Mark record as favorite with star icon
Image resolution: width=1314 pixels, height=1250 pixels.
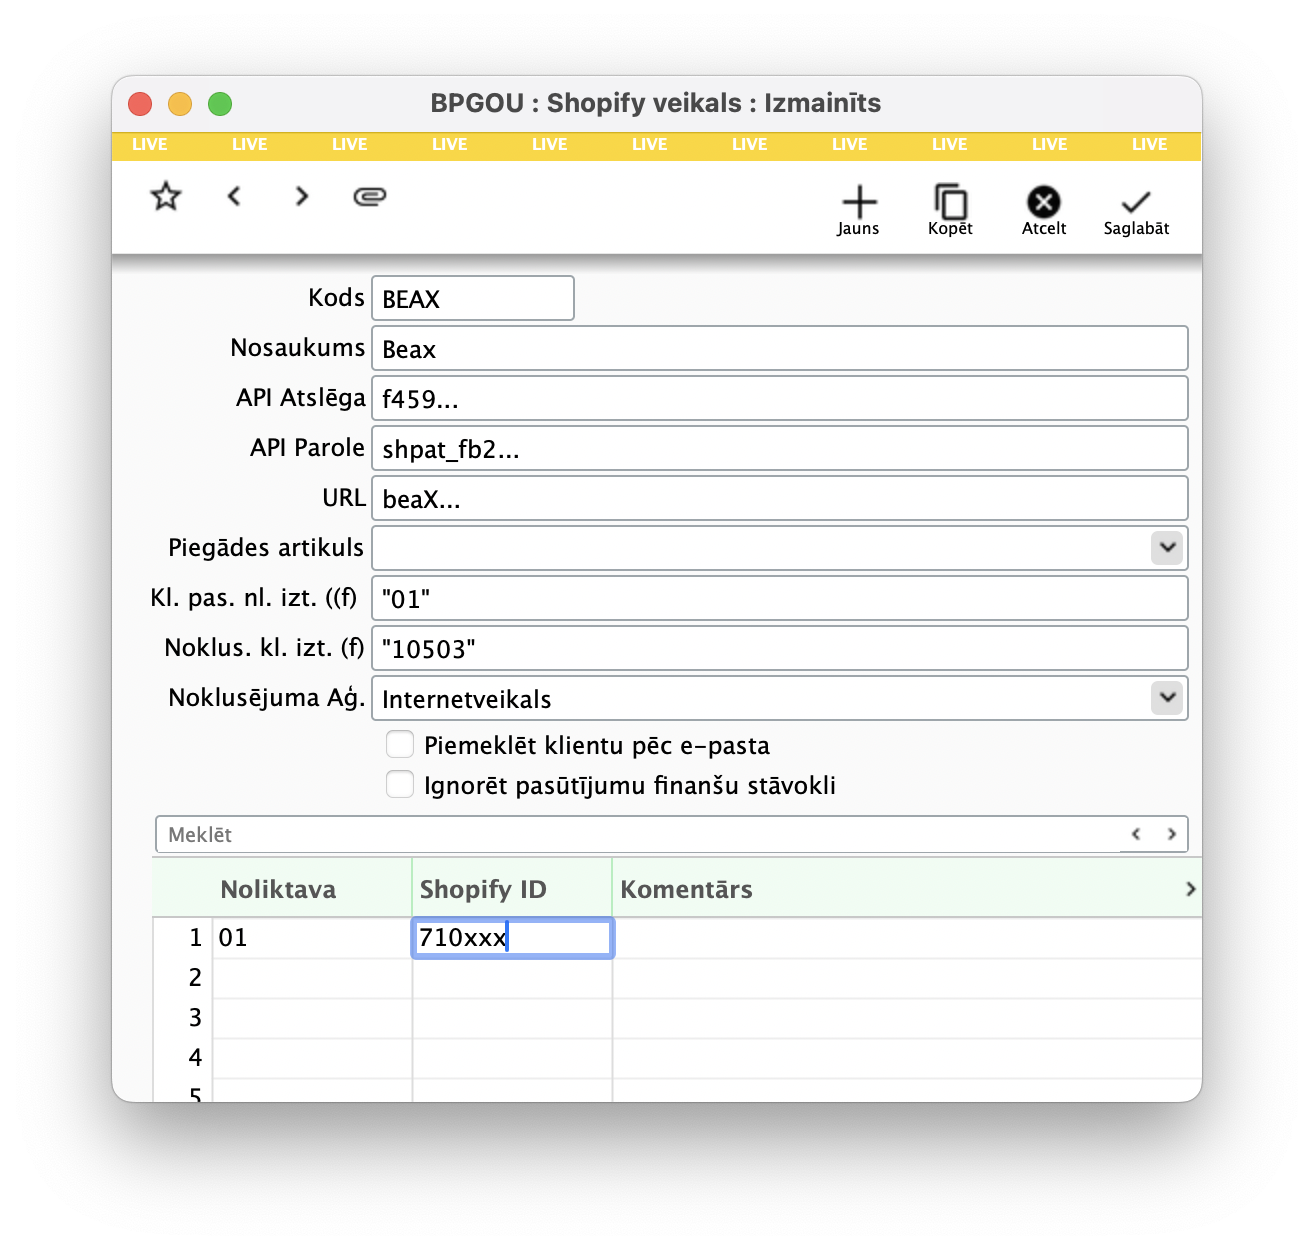166,196
